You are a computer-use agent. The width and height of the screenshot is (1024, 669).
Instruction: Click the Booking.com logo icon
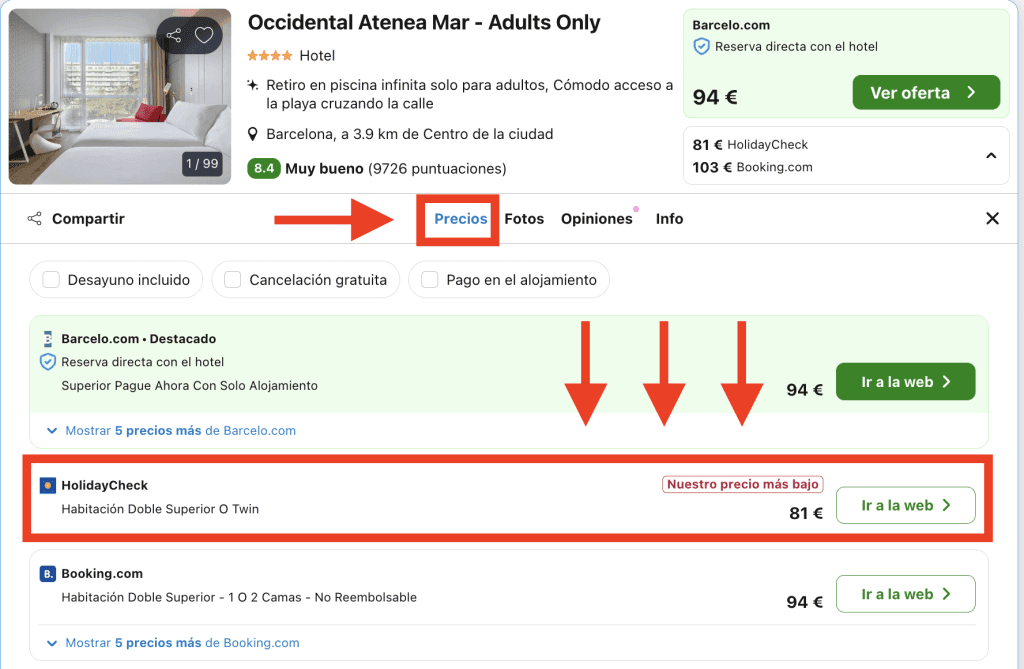pos(47,574)
